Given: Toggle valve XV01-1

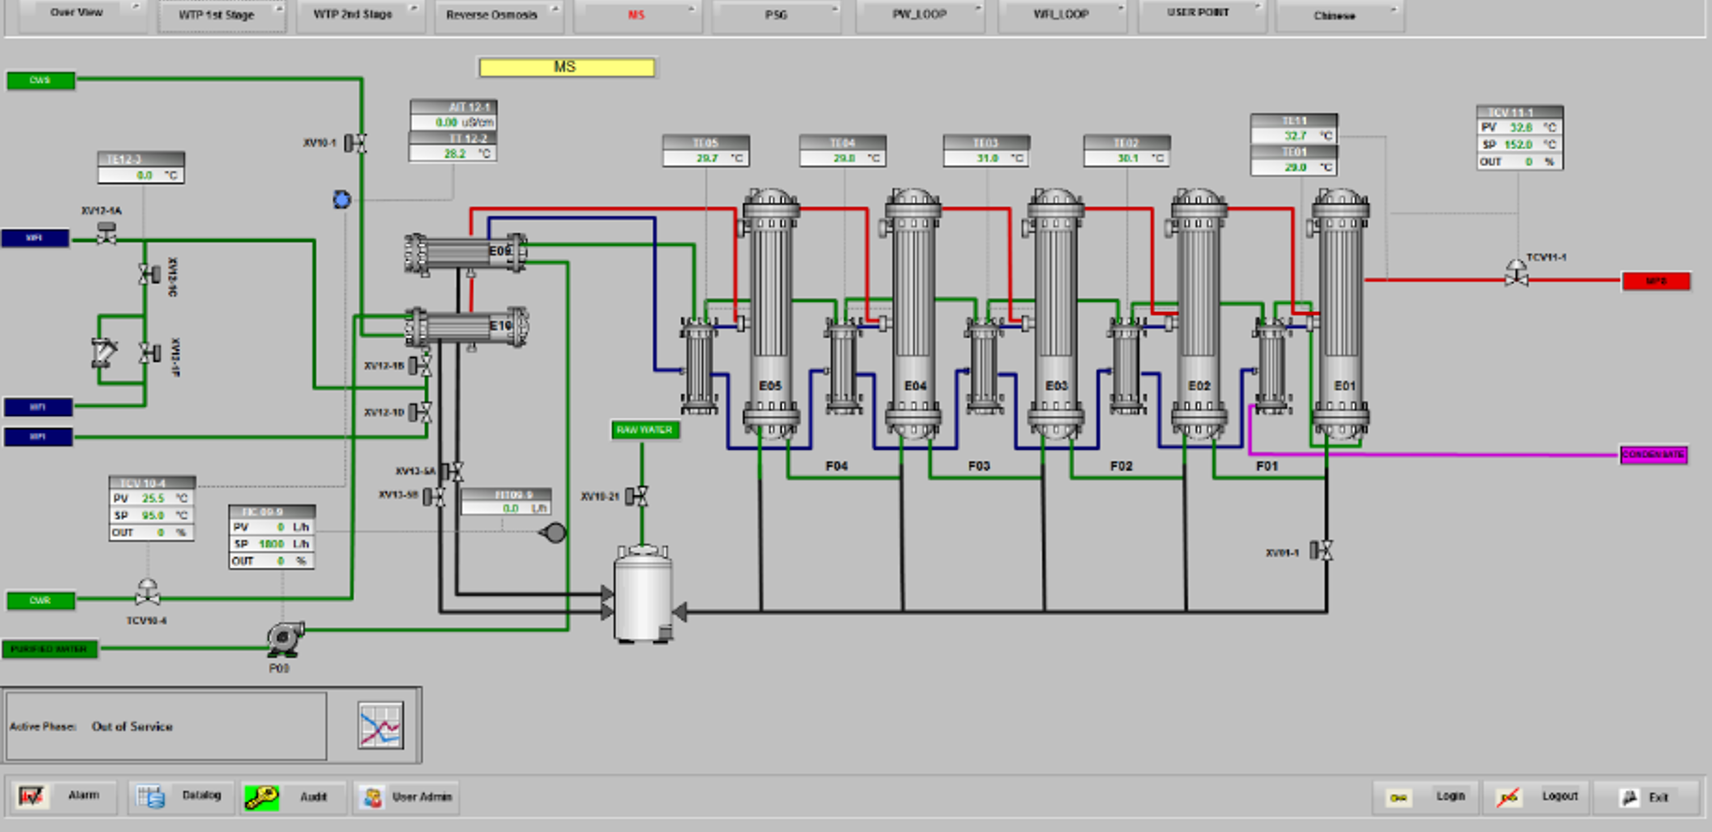Looking at the screenshot, I should click(1322, 551).
